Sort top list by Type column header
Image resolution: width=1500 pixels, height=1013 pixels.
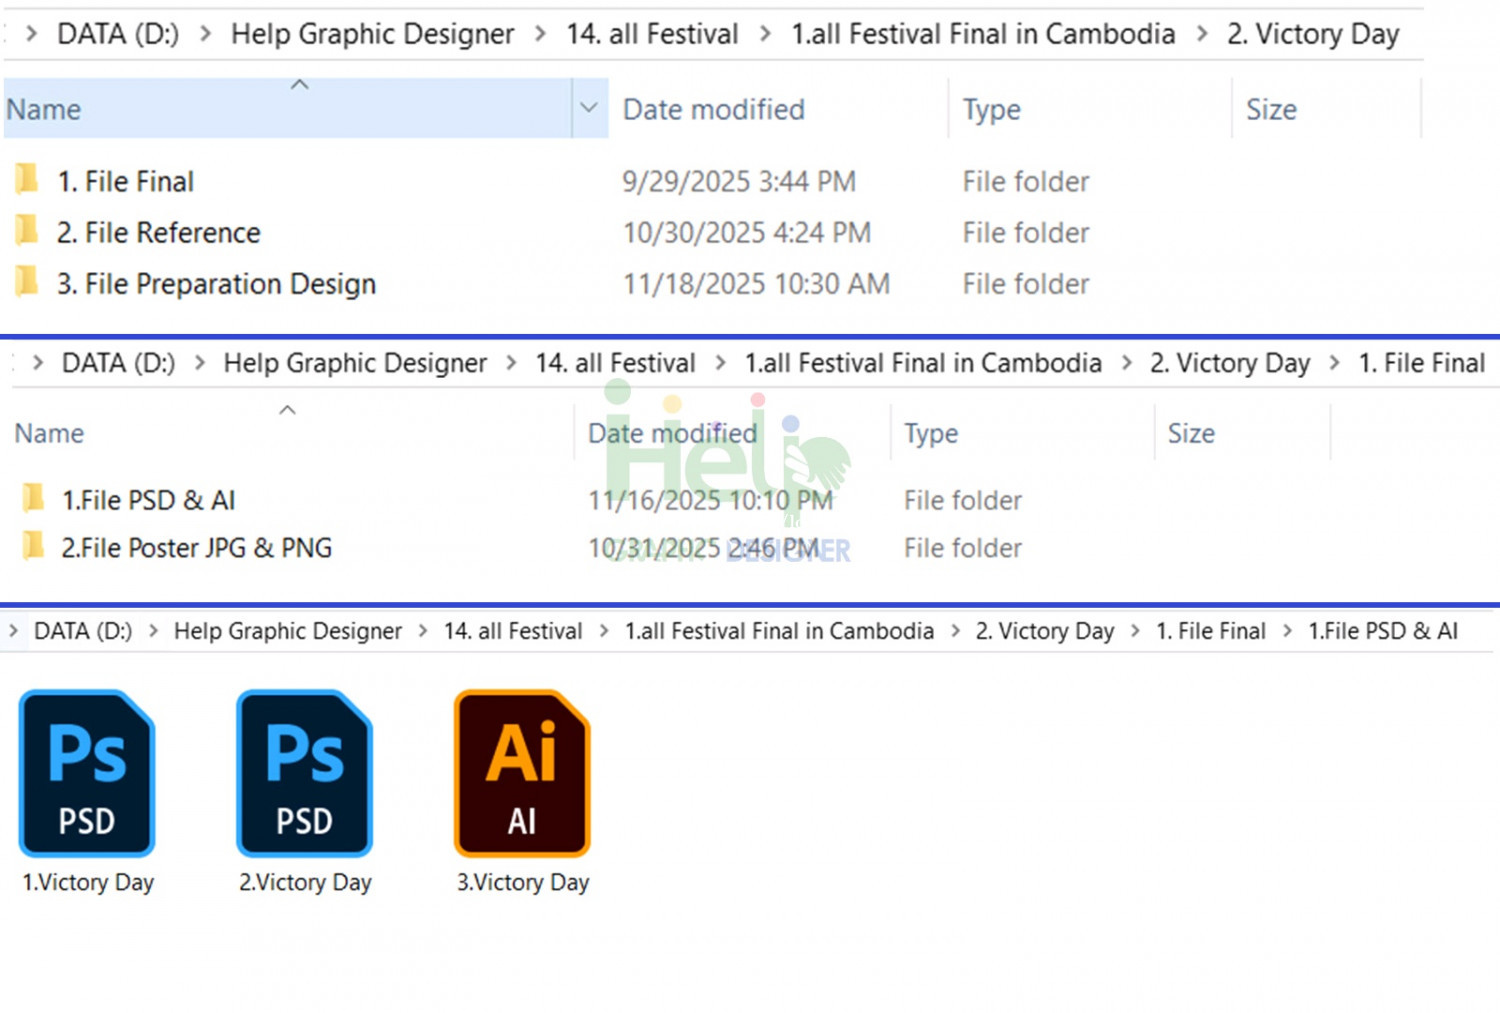pyautogui.click(x=991, y=109)
